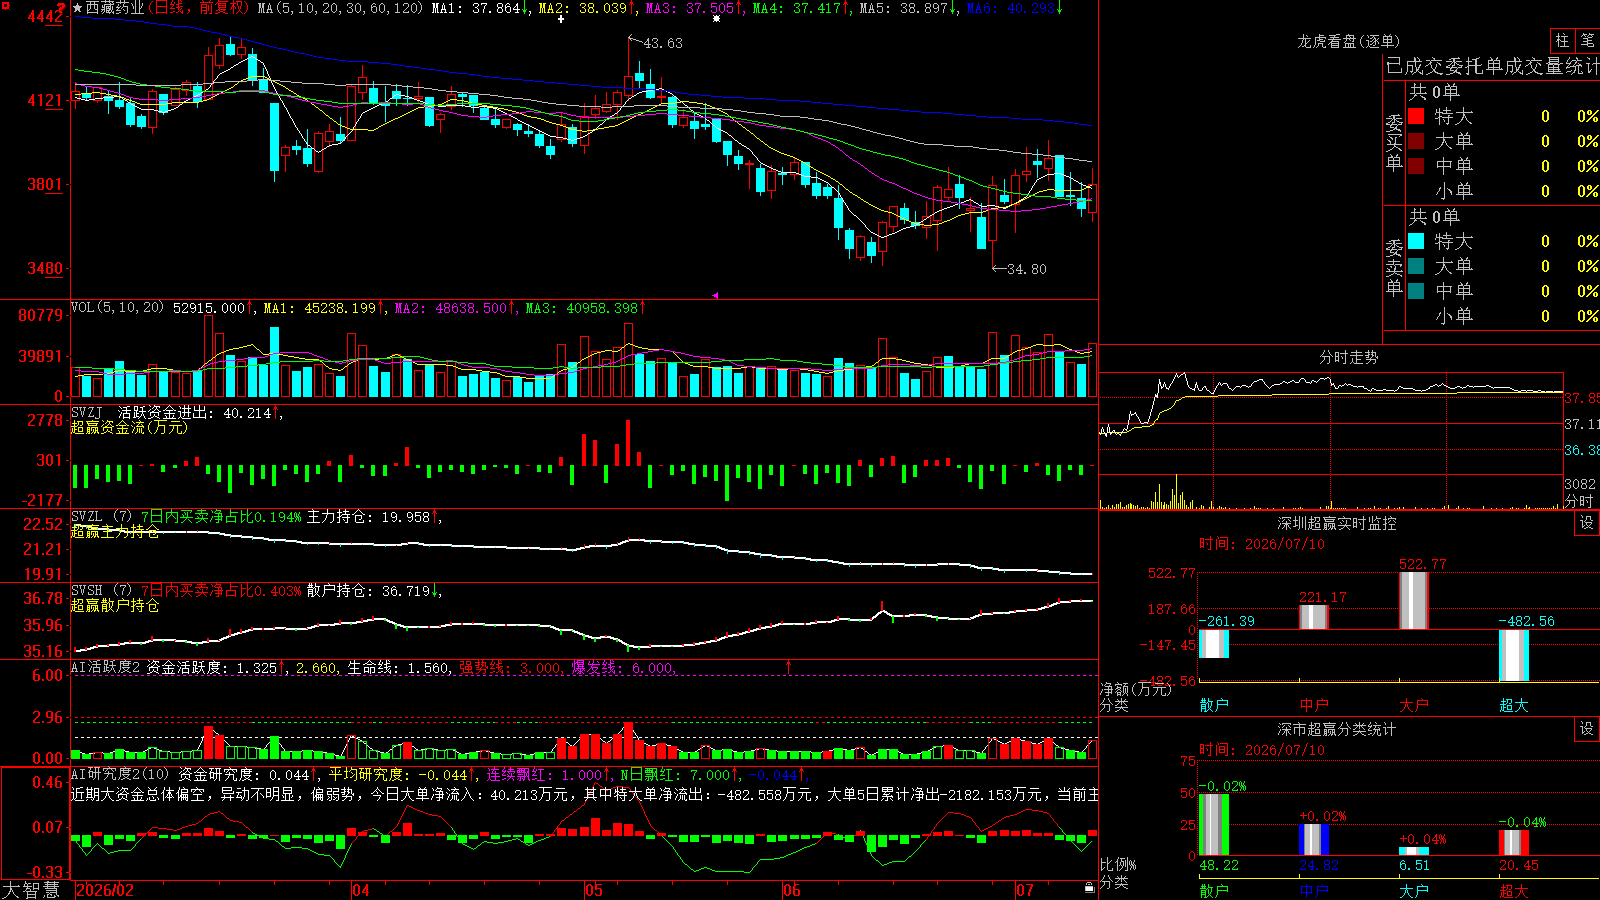Click the red 特大 buy order color square
This screenshot has height=900, width=1600.
click(x=1416, y=116)
